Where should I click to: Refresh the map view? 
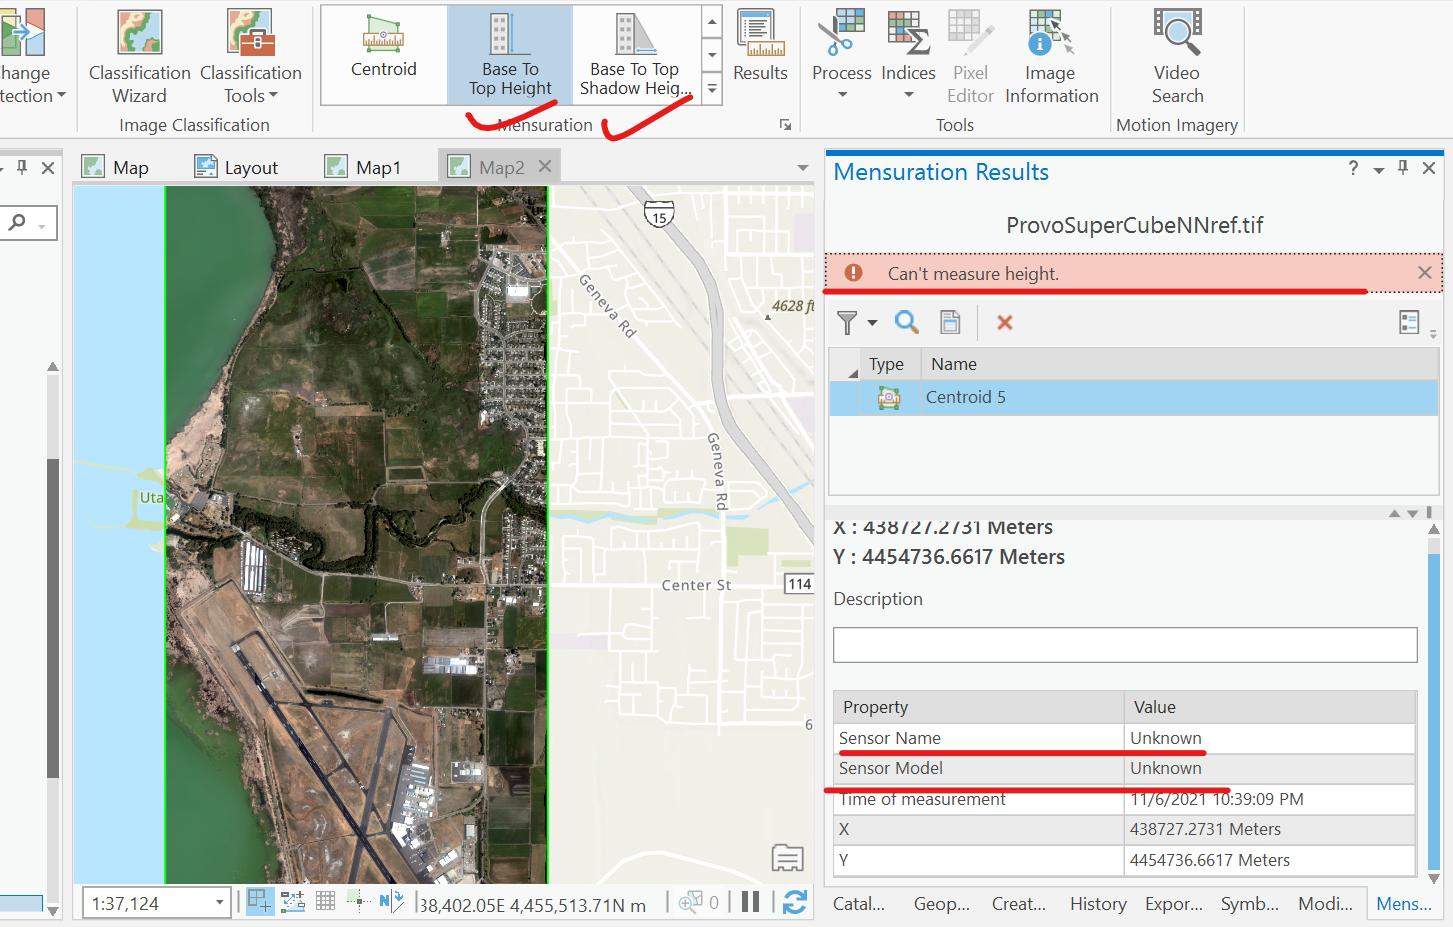click(795, 901)
